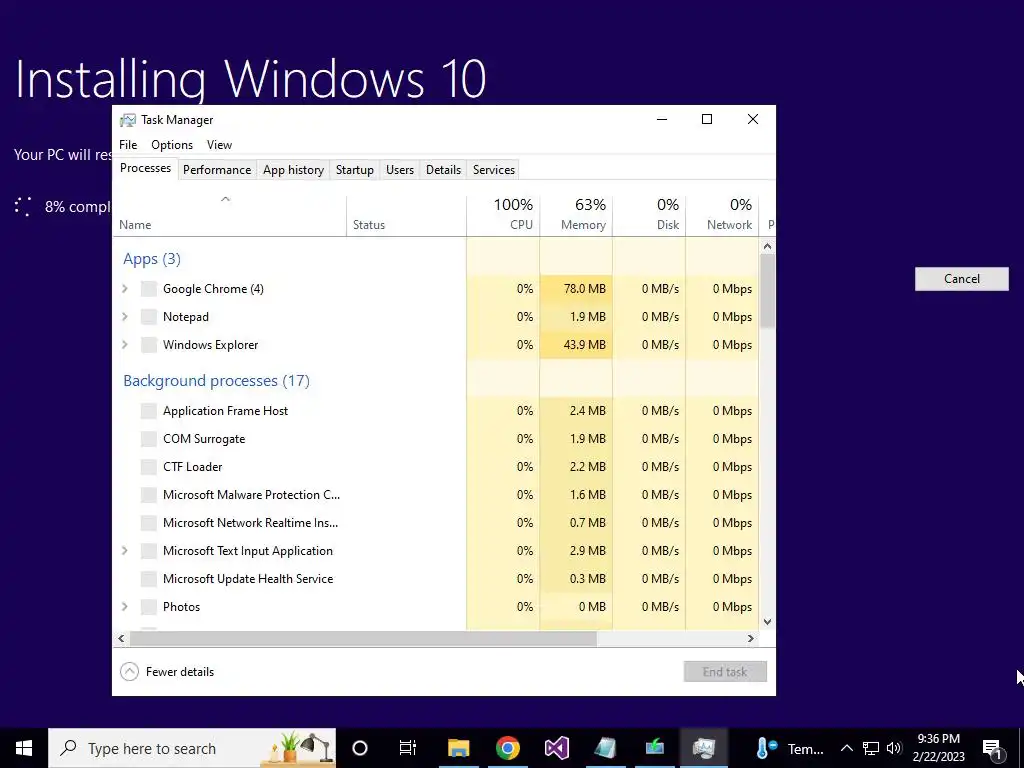
Task: Collapse to fewer details
Action: (x=167, y=671)
